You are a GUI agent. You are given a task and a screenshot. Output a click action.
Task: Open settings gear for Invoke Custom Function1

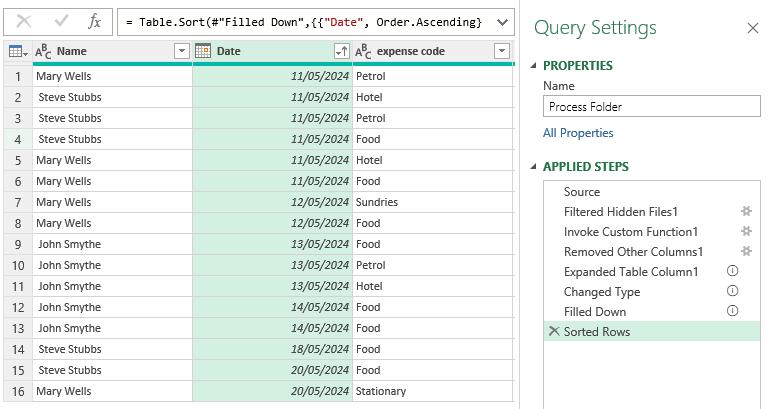(746, 231)
